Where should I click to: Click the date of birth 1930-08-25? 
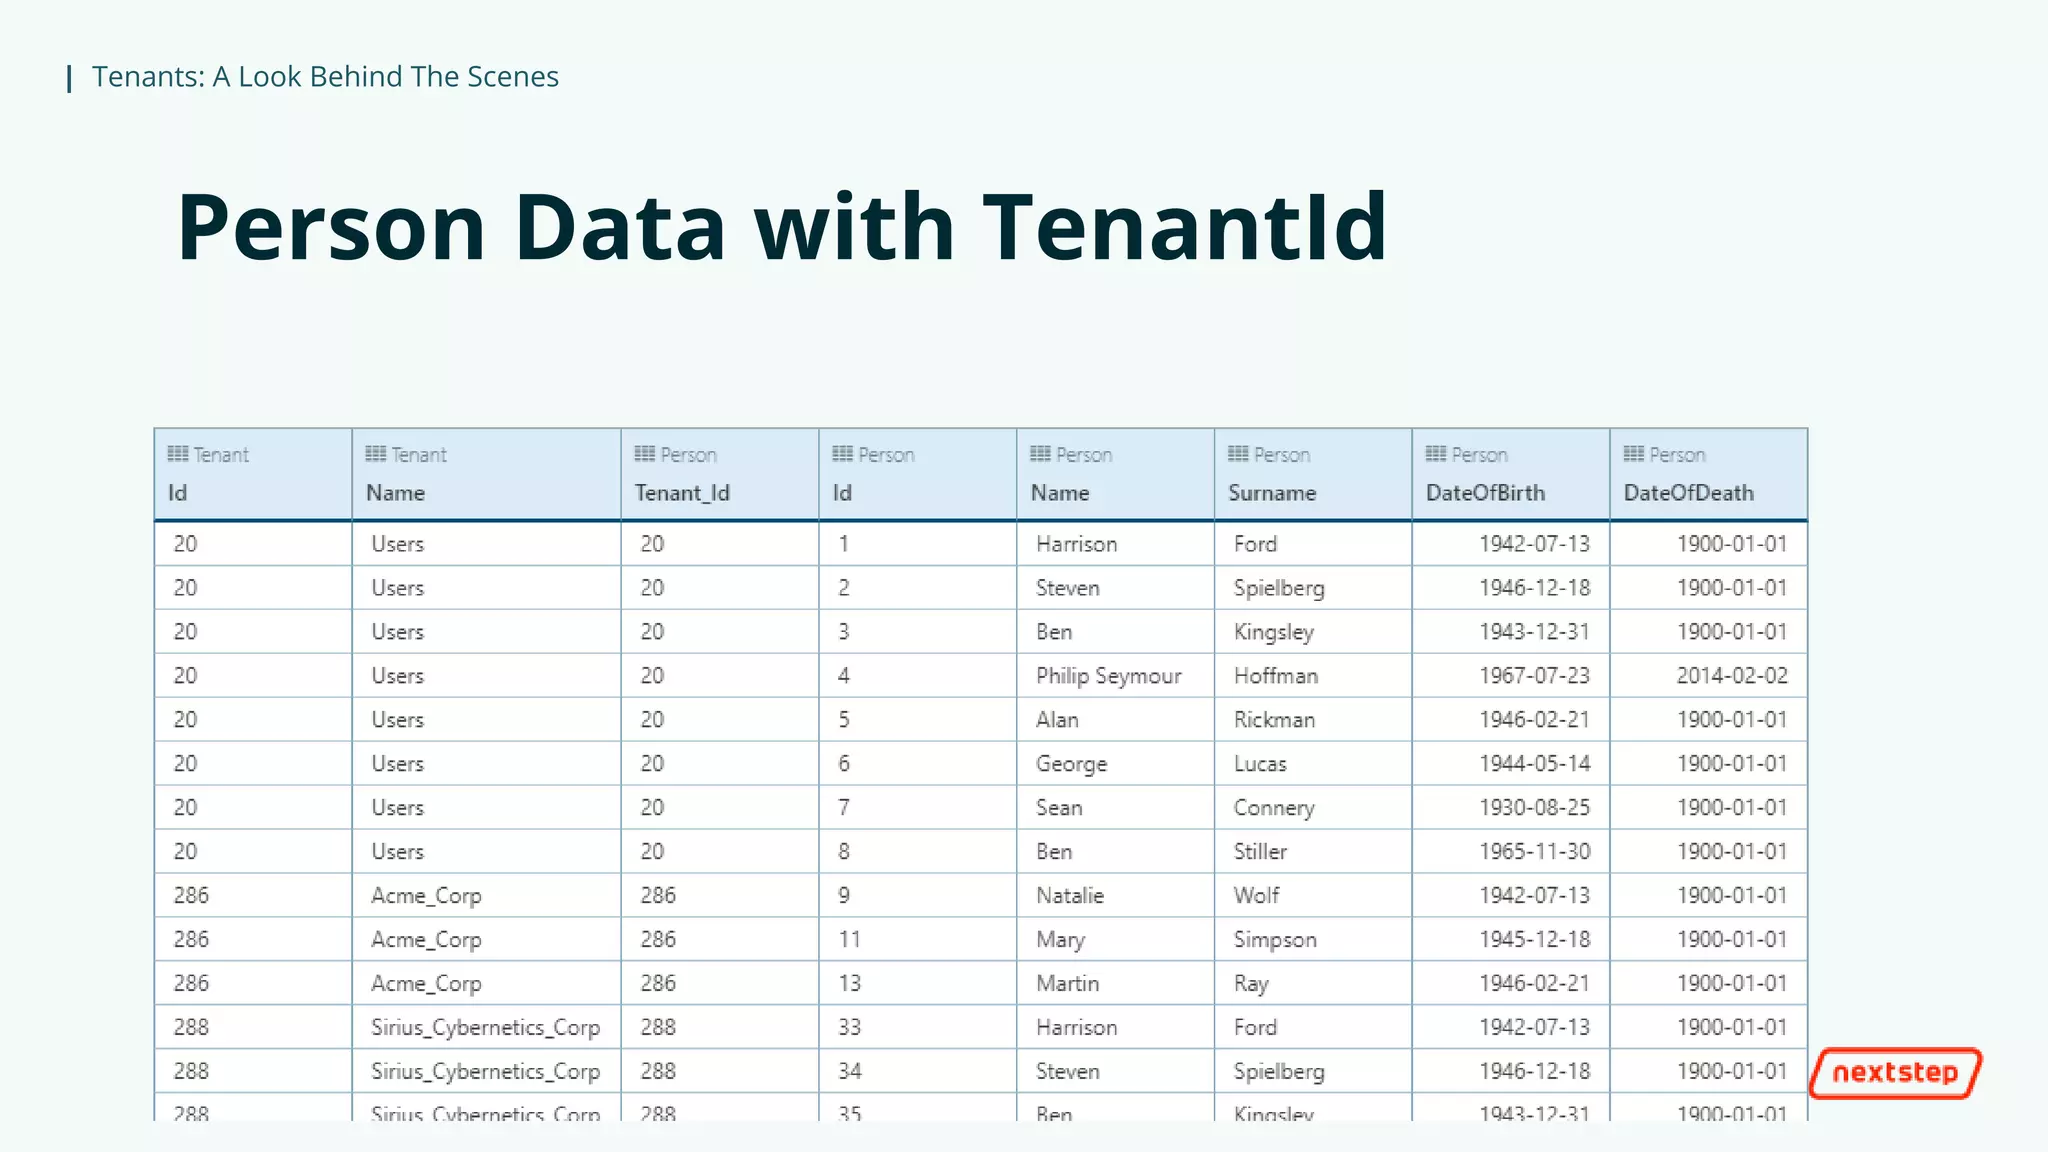[x=1534, y=808]
